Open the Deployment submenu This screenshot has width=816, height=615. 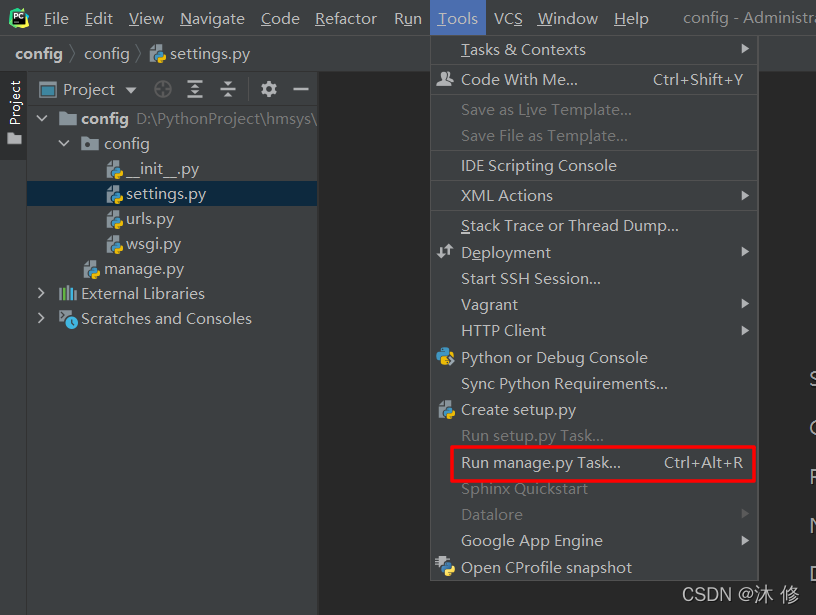tap(594, 252)
